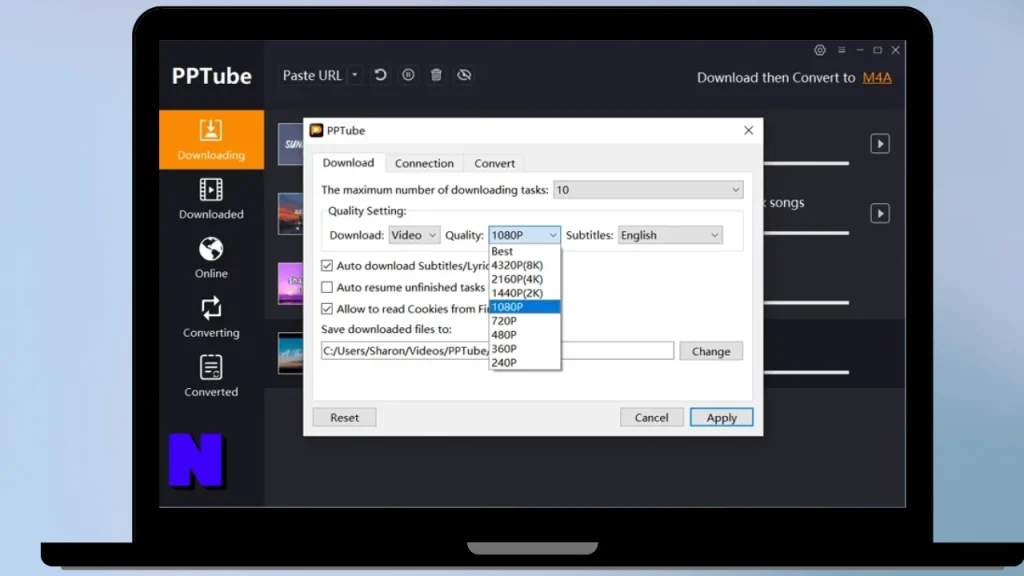Click Change save folder button
The height and width of the screenshot is (576, 1024).
711,351
